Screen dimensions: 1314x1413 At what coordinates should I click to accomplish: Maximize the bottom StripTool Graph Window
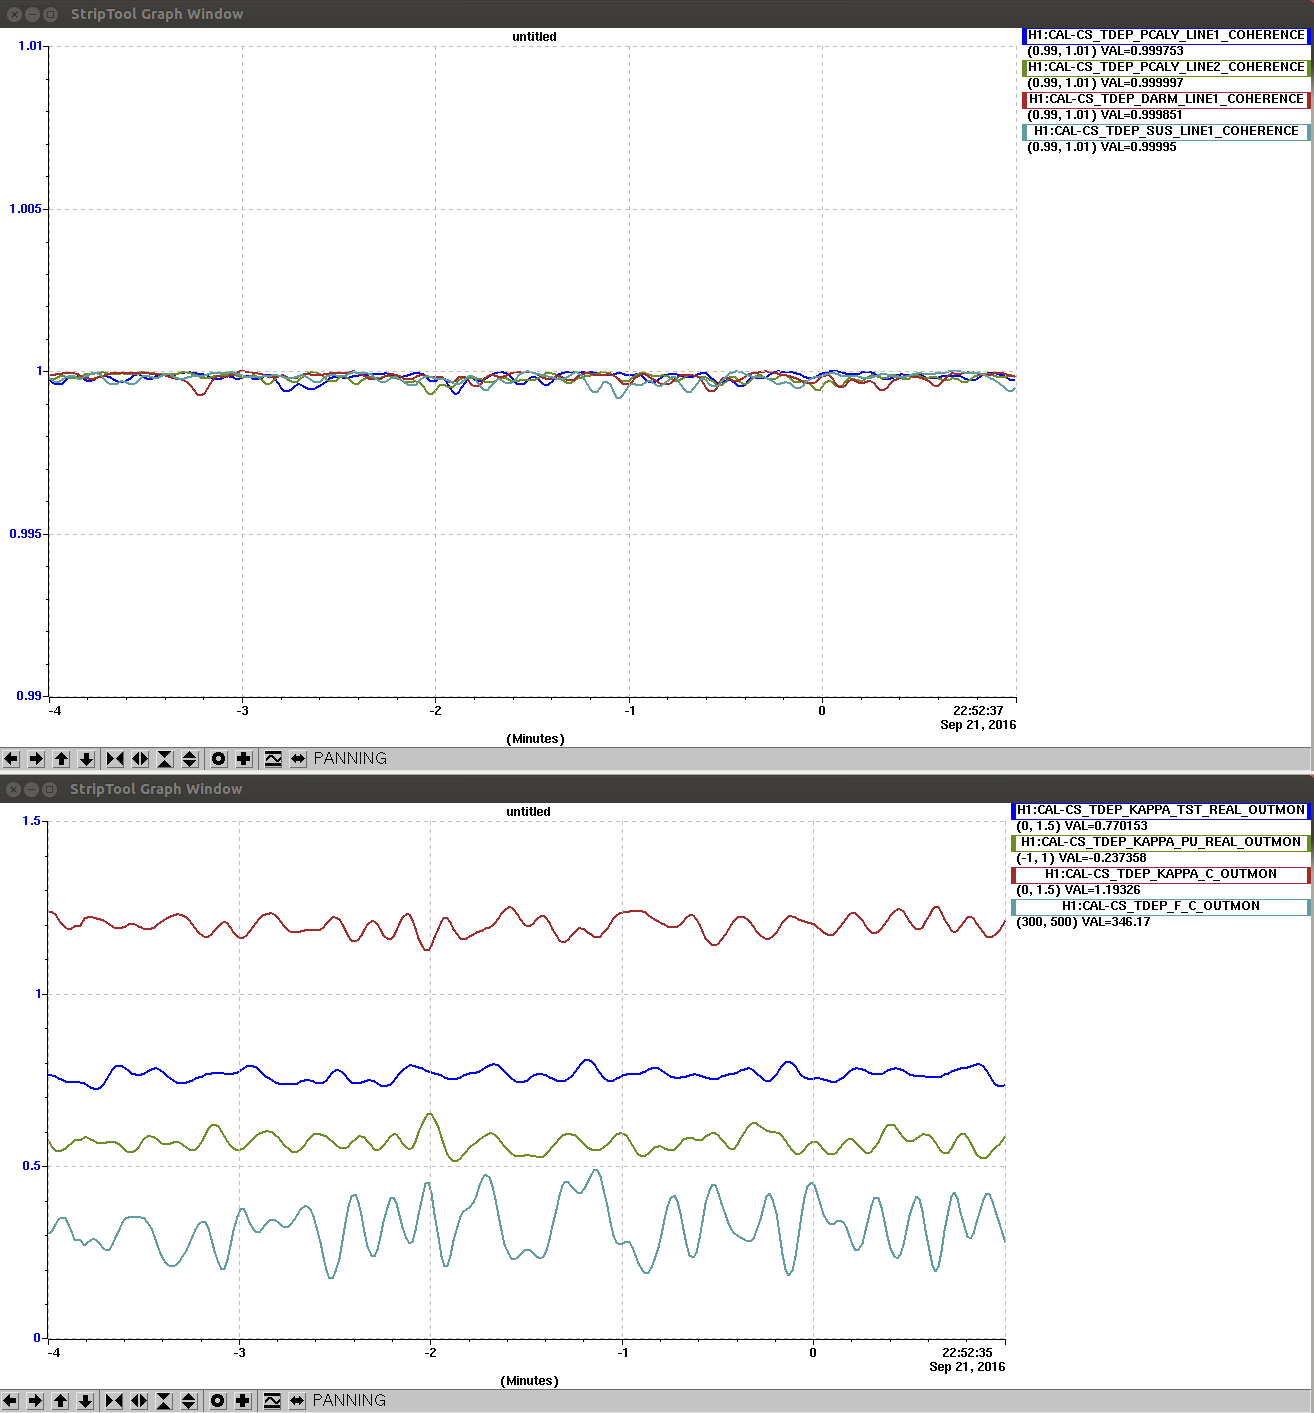[x=50, y=789]
